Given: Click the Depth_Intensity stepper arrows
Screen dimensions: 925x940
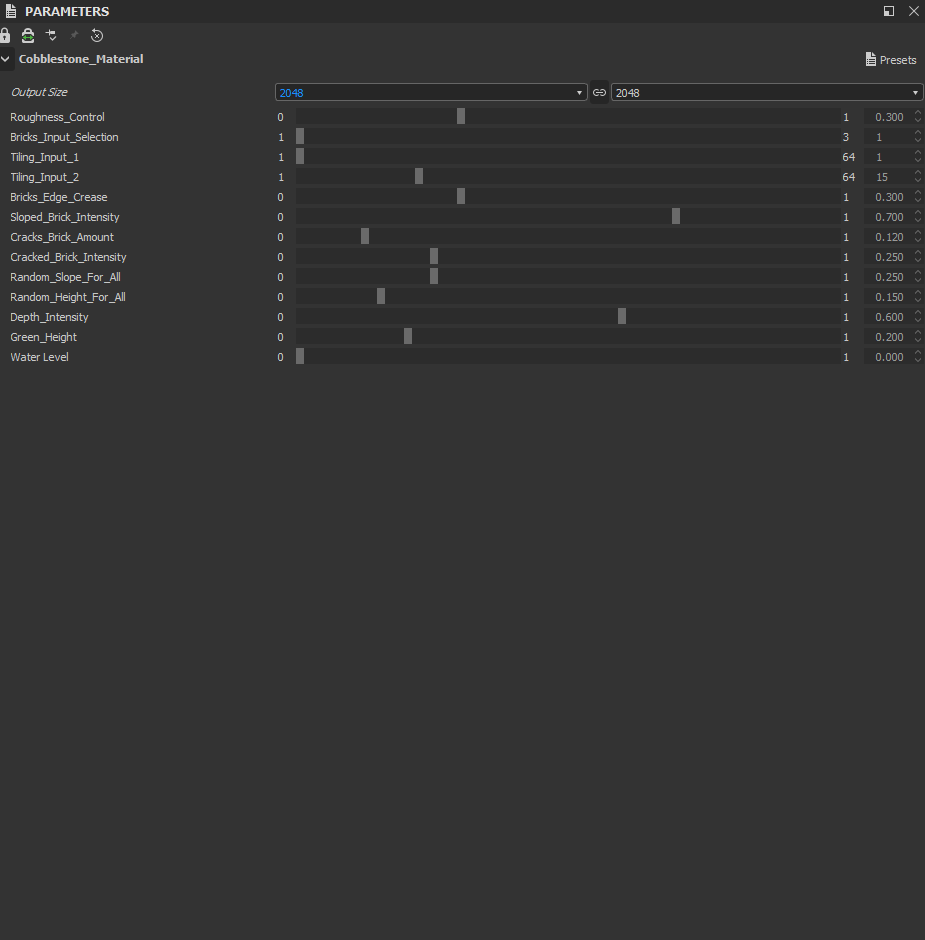Looking at the screenshot, I should pyautogui.click(x=918, y=317).
